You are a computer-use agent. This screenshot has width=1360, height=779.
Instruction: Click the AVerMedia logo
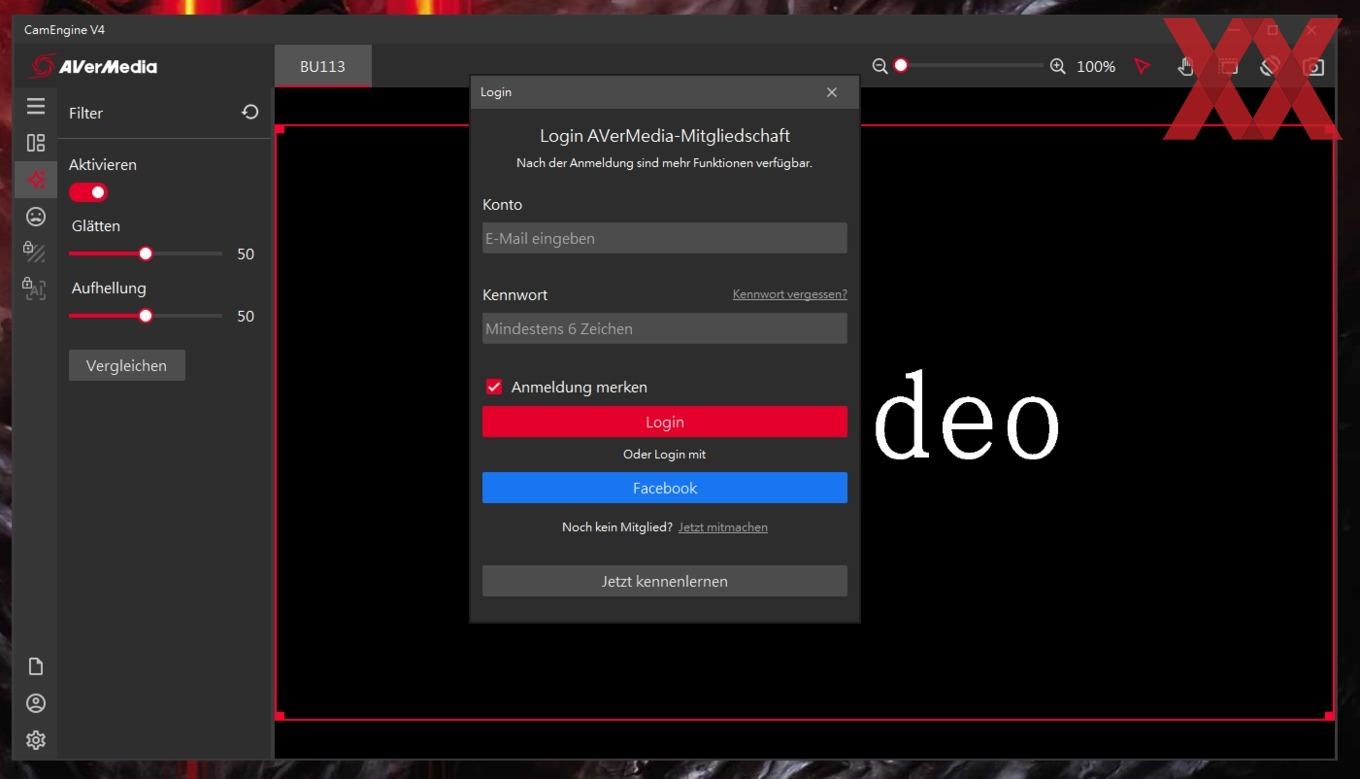click(x=95, y=67)
